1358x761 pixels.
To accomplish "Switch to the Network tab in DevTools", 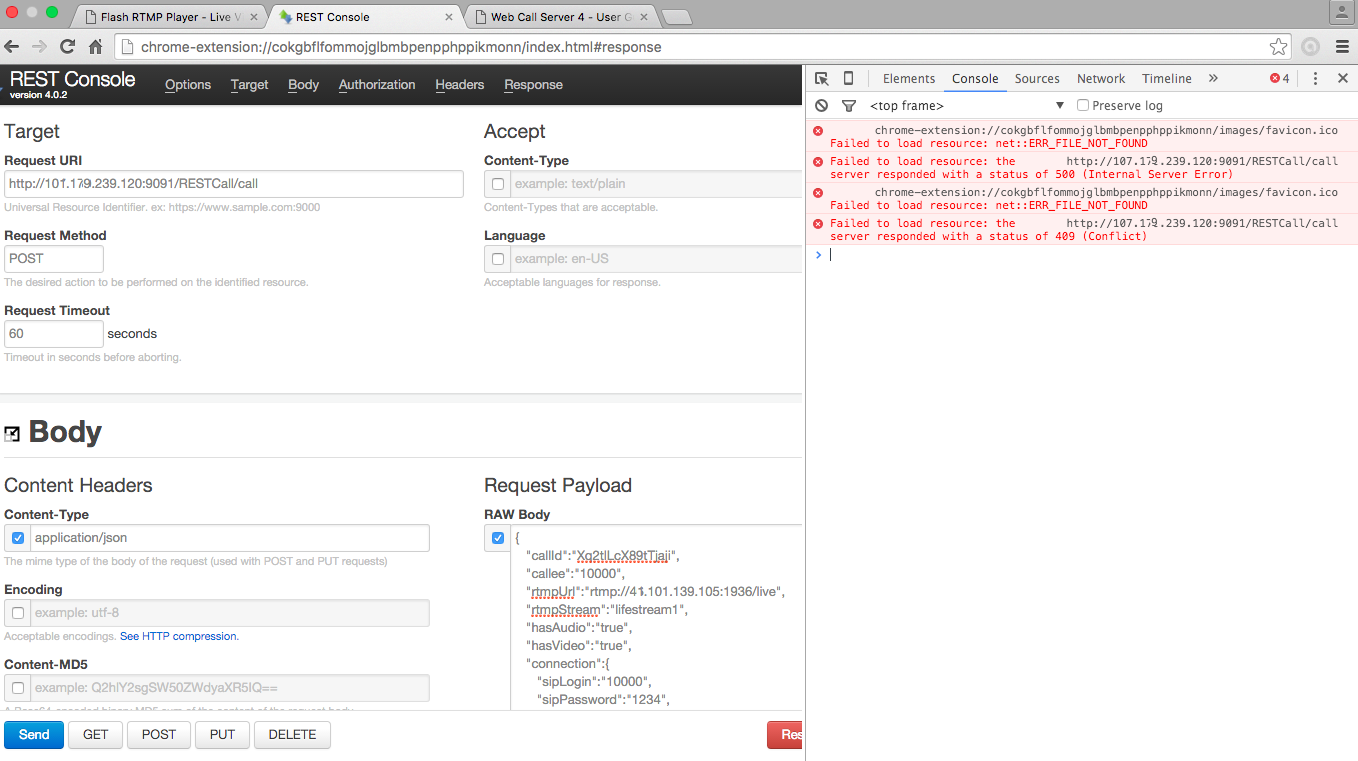I will [1101, 78].
